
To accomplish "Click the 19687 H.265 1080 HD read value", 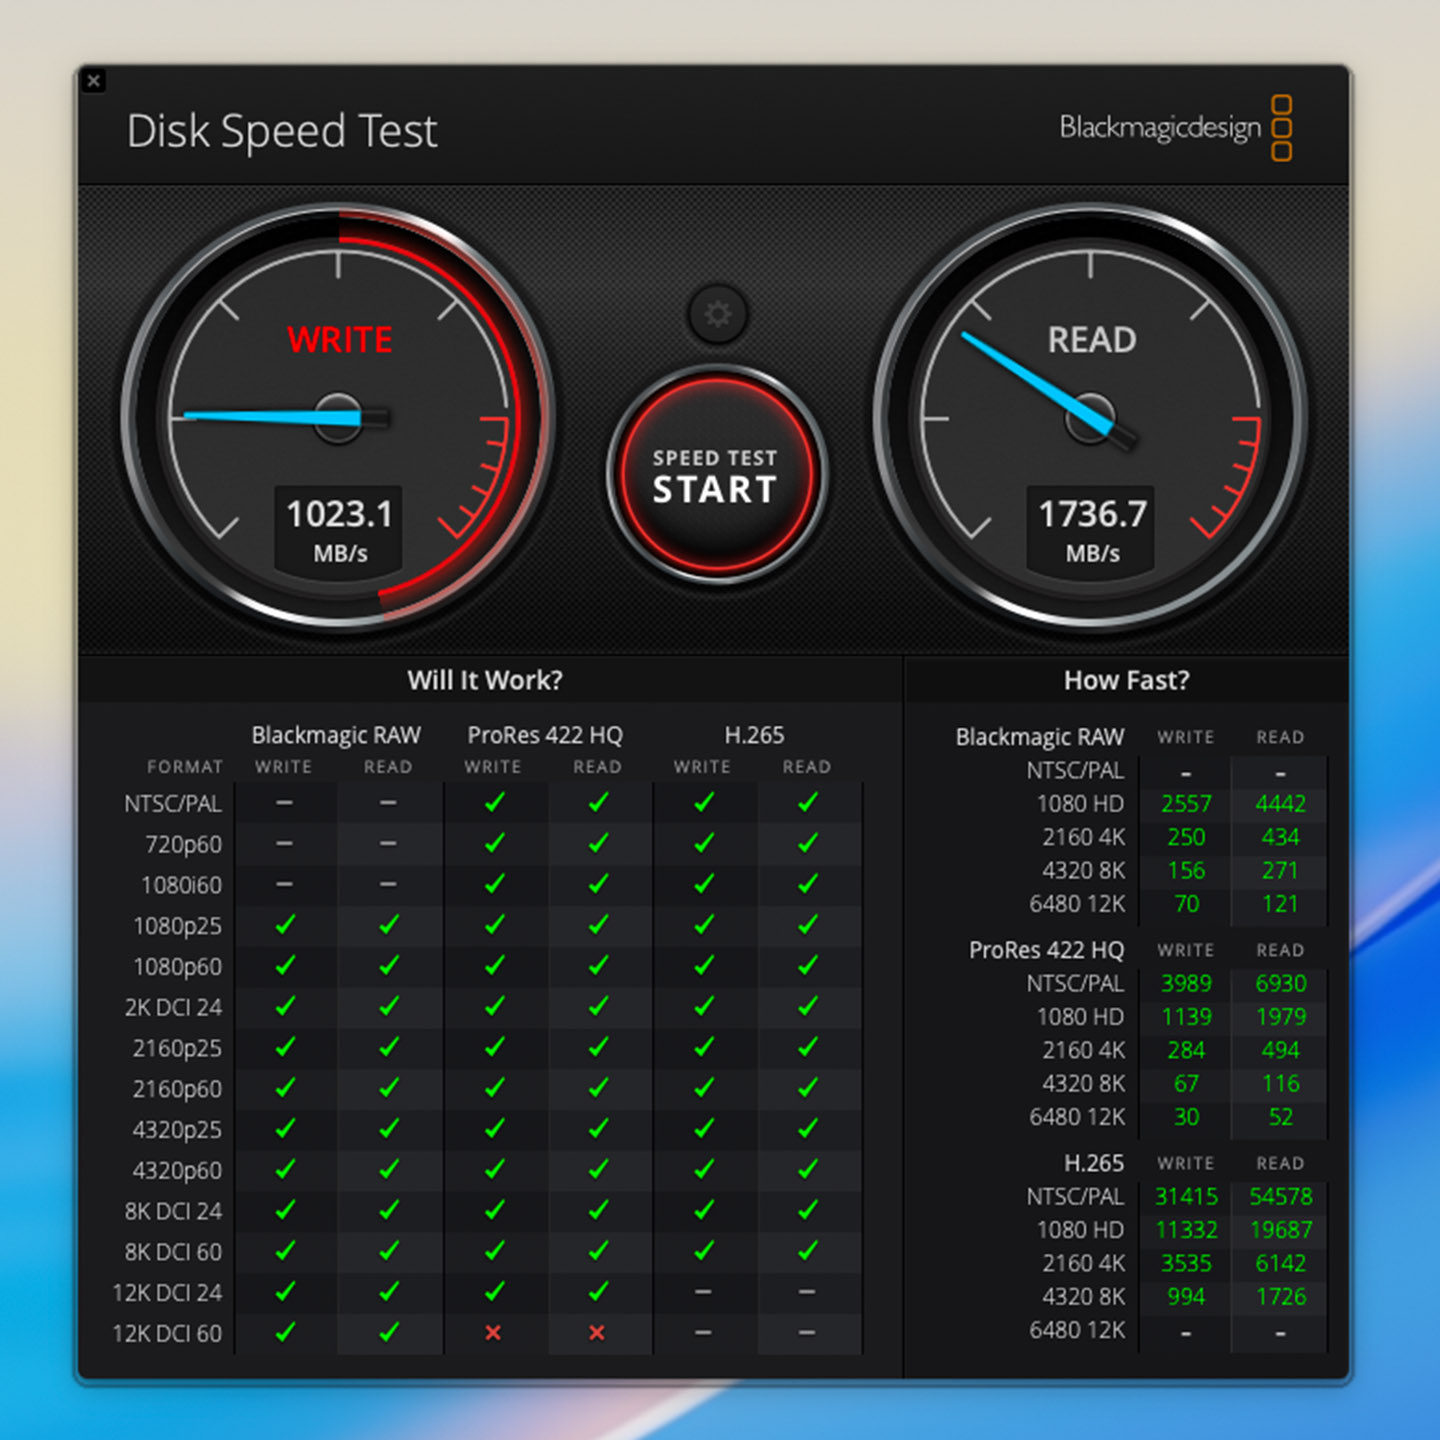I will coord(1280,1230).
